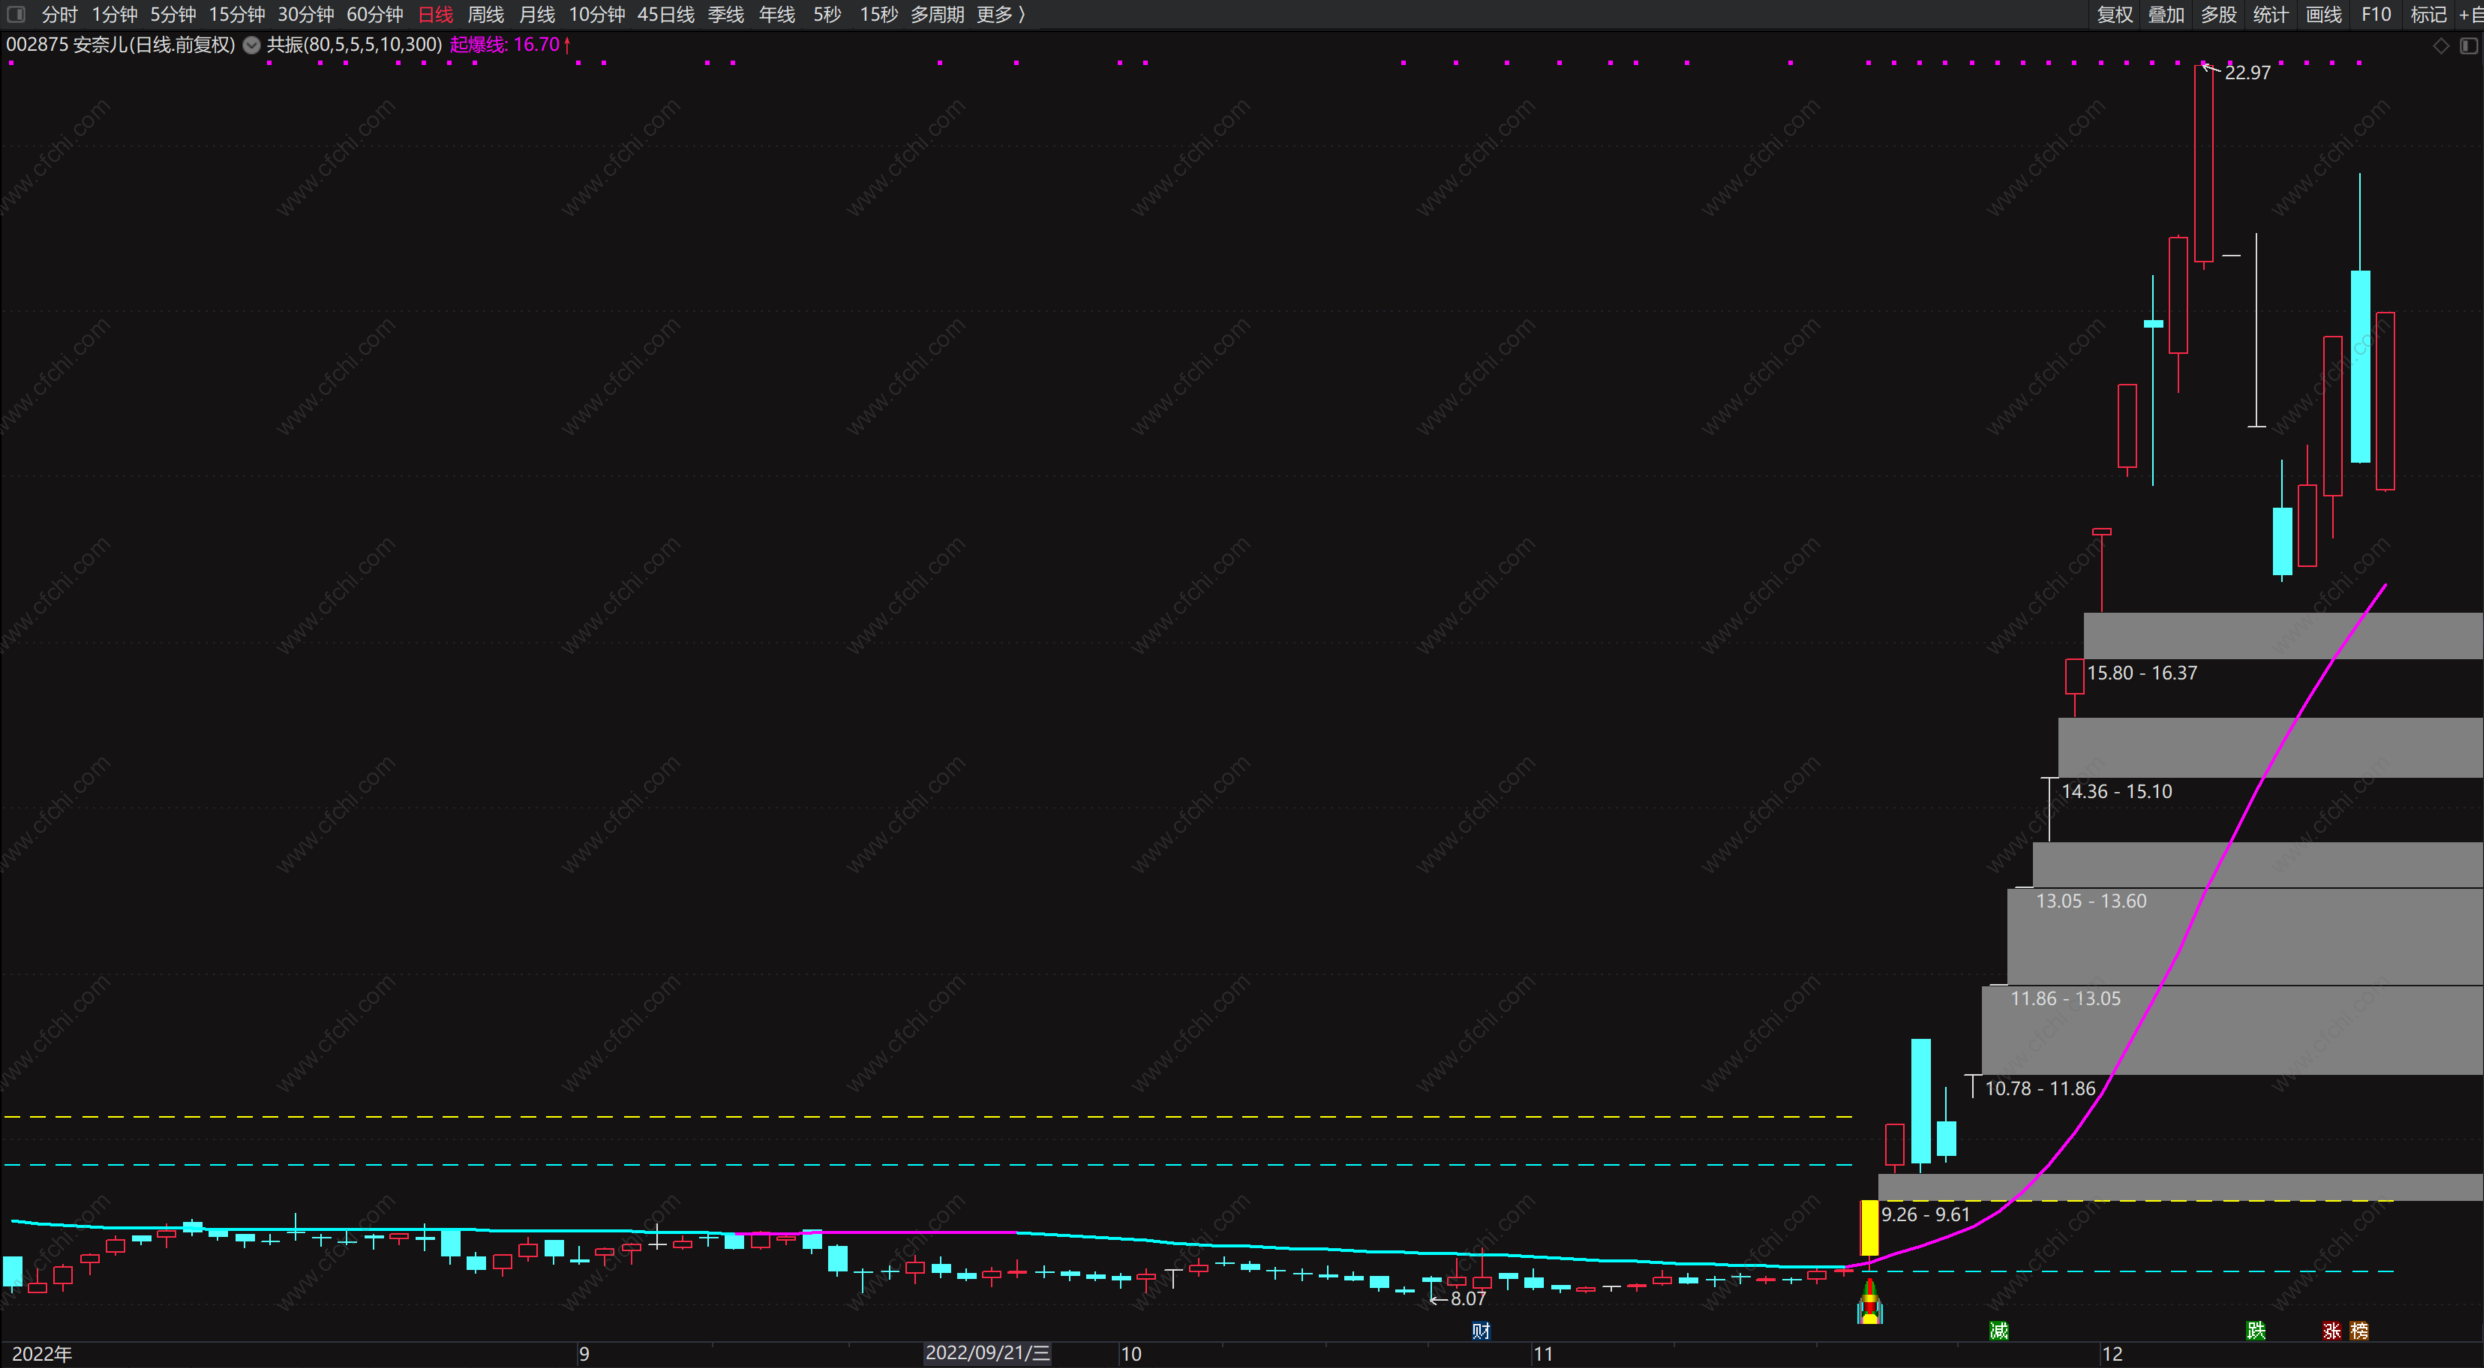This screenshot has width=2484, height=1368.
Task: Click the orange 榜 leaderboard marker
Action: pyautogui.click(x=2359, y=1331)
